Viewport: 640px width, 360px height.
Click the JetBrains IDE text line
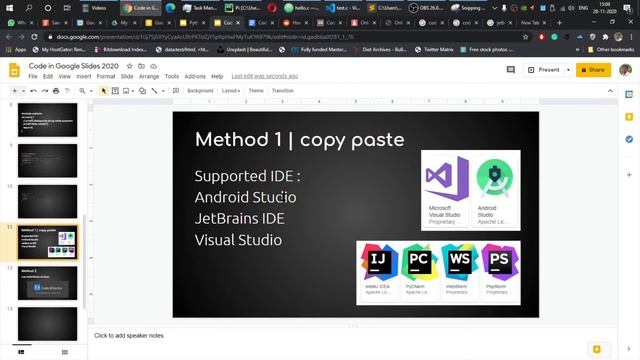[x=240, y=218]
